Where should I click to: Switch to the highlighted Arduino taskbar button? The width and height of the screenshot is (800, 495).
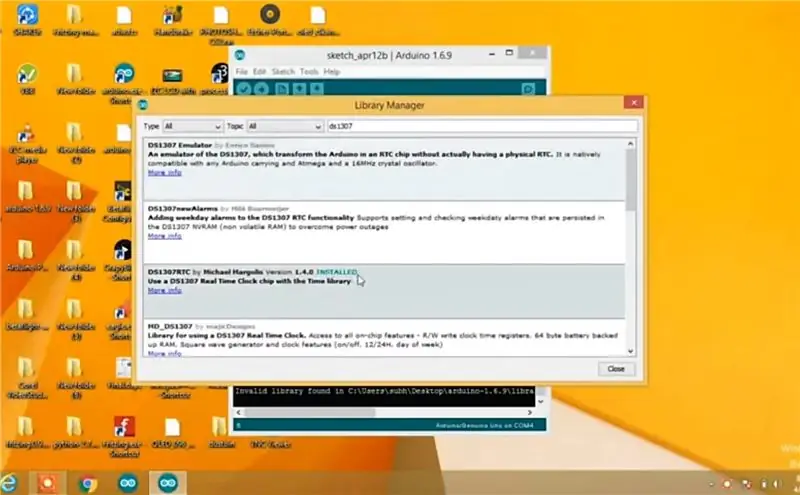168,483
